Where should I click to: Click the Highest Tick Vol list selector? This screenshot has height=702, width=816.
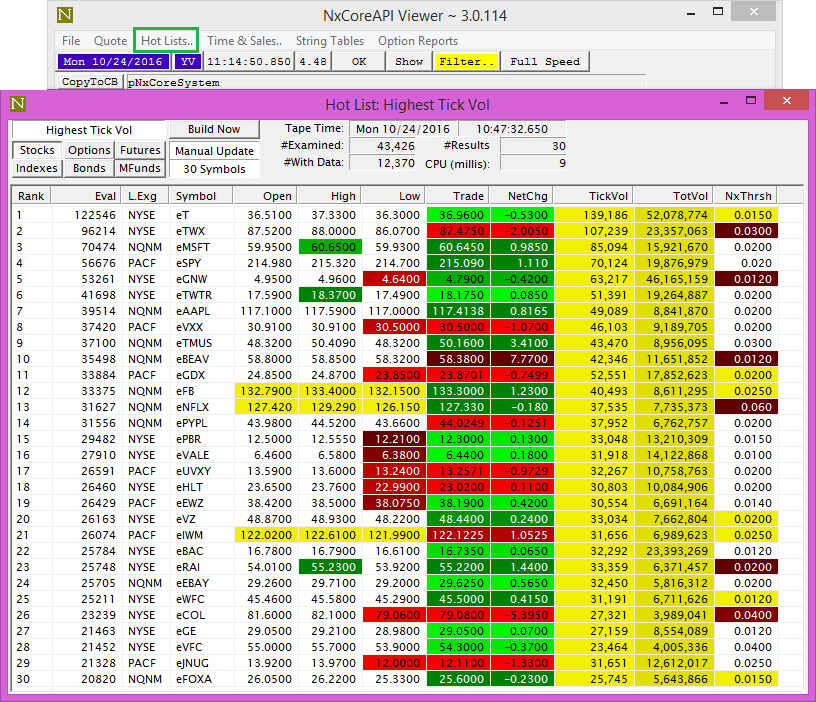tap(89, 130)
